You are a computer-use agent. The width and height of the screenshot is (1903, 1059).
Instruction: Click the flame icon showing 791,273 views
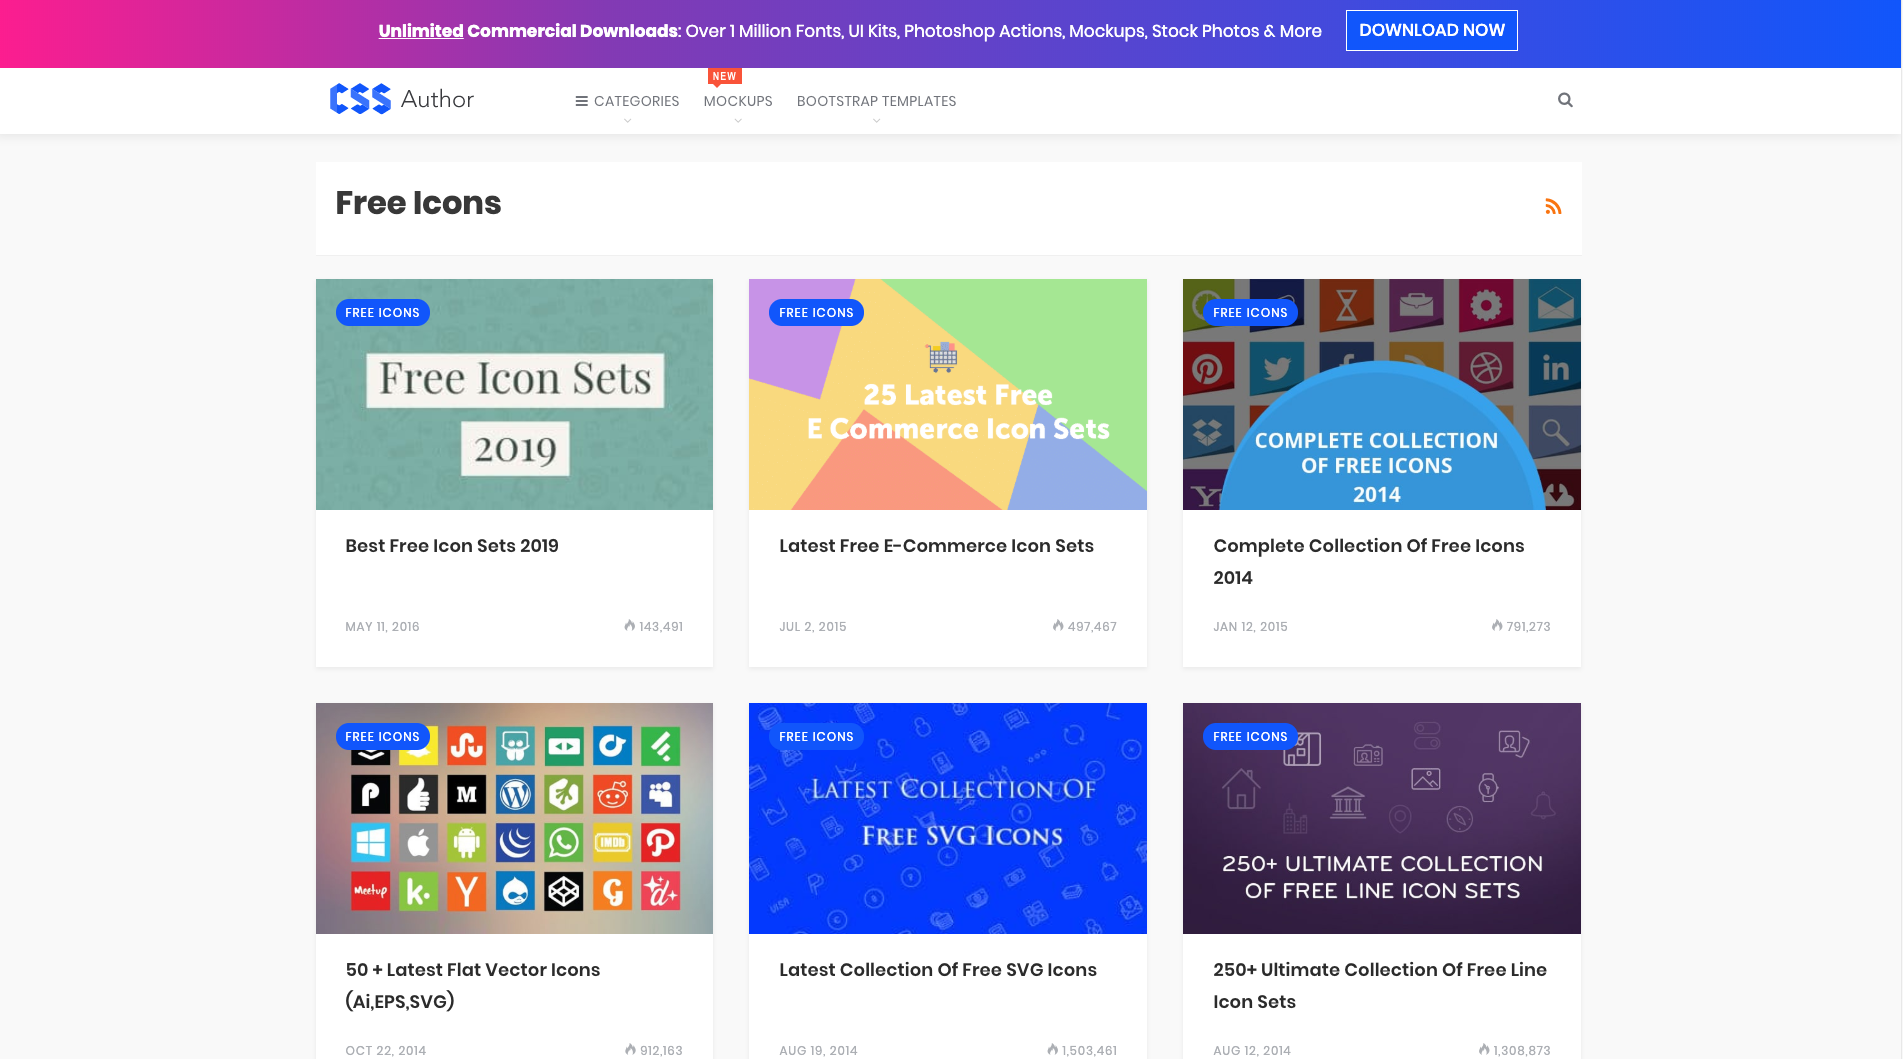click(1496, 627)
